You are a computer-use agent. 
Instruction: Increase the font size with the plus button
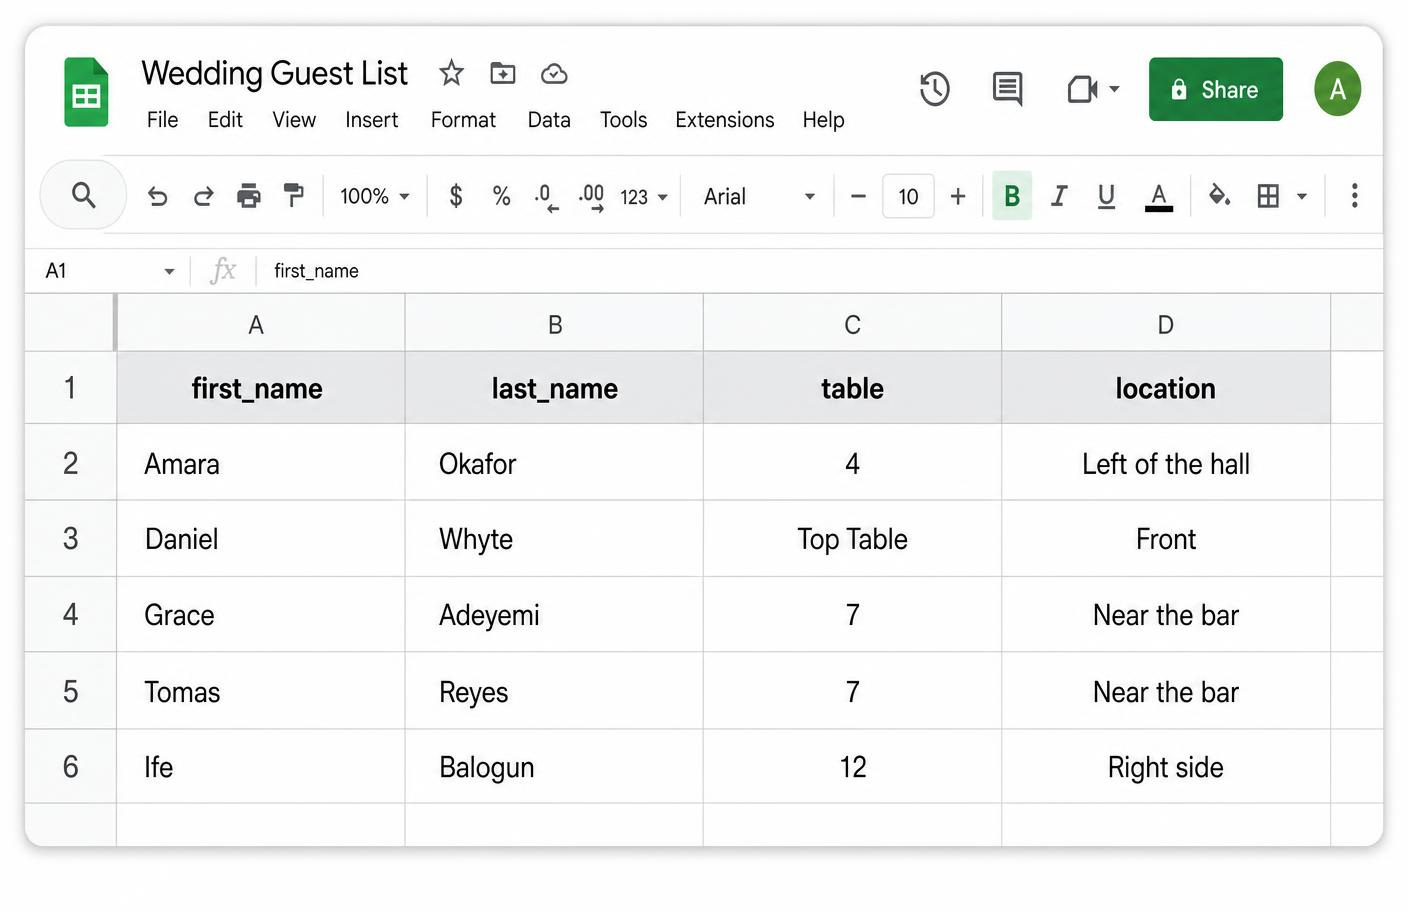(x=958, y=196)
